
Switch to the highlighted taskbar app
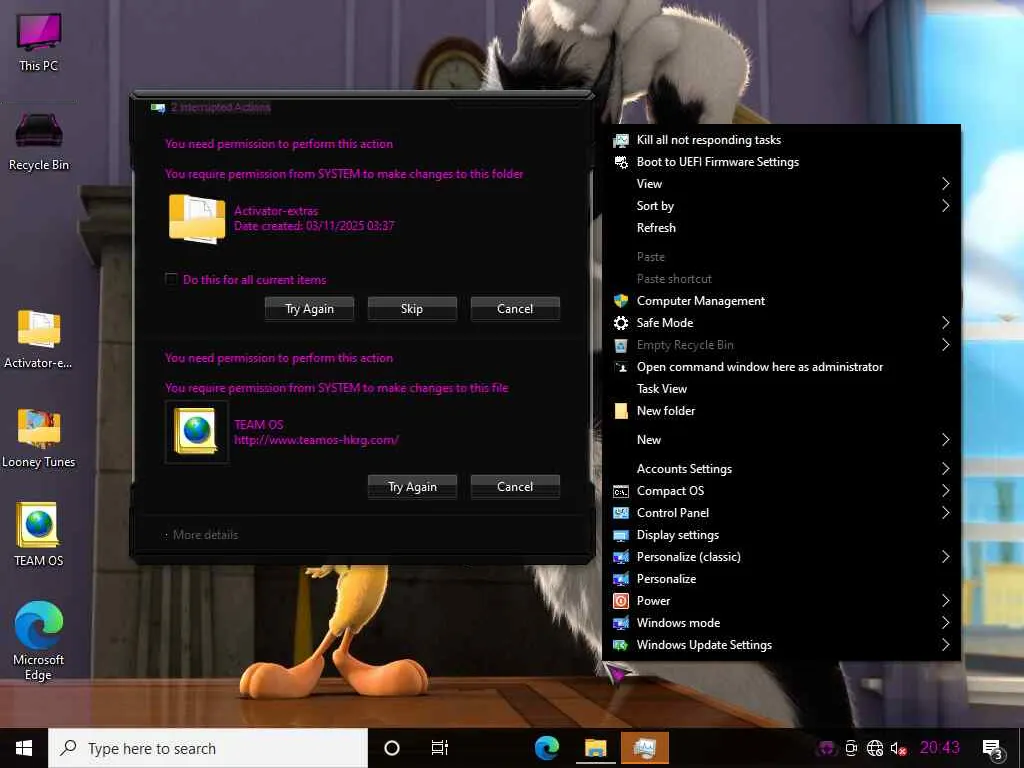(x=645, y=748)
